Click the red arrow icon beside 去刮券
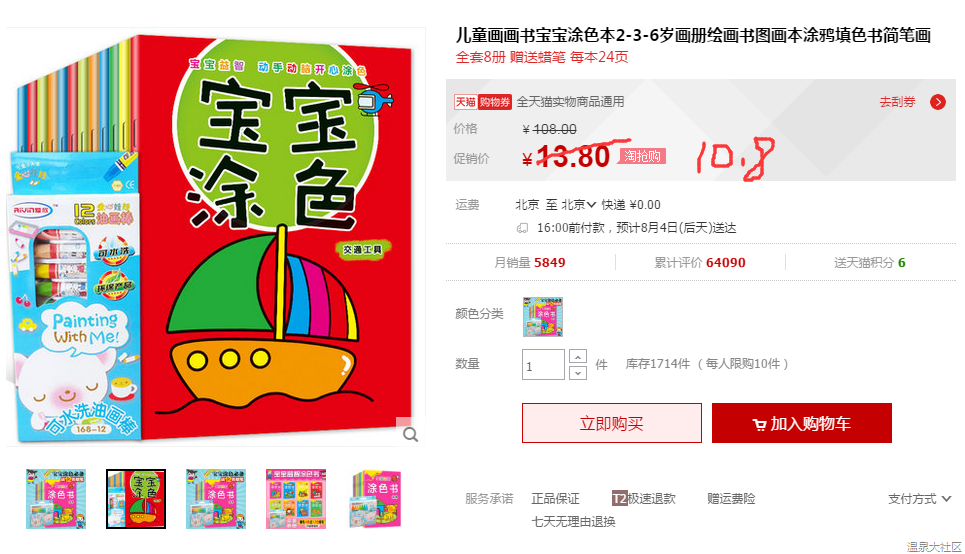Image resolution: width=965 pixels, height=554 pixels. [938, 102]
